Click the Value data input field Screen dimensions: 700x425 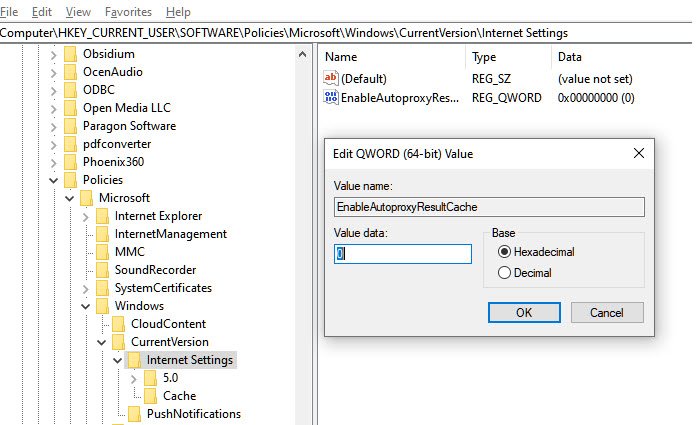click(x=403, y=254)
